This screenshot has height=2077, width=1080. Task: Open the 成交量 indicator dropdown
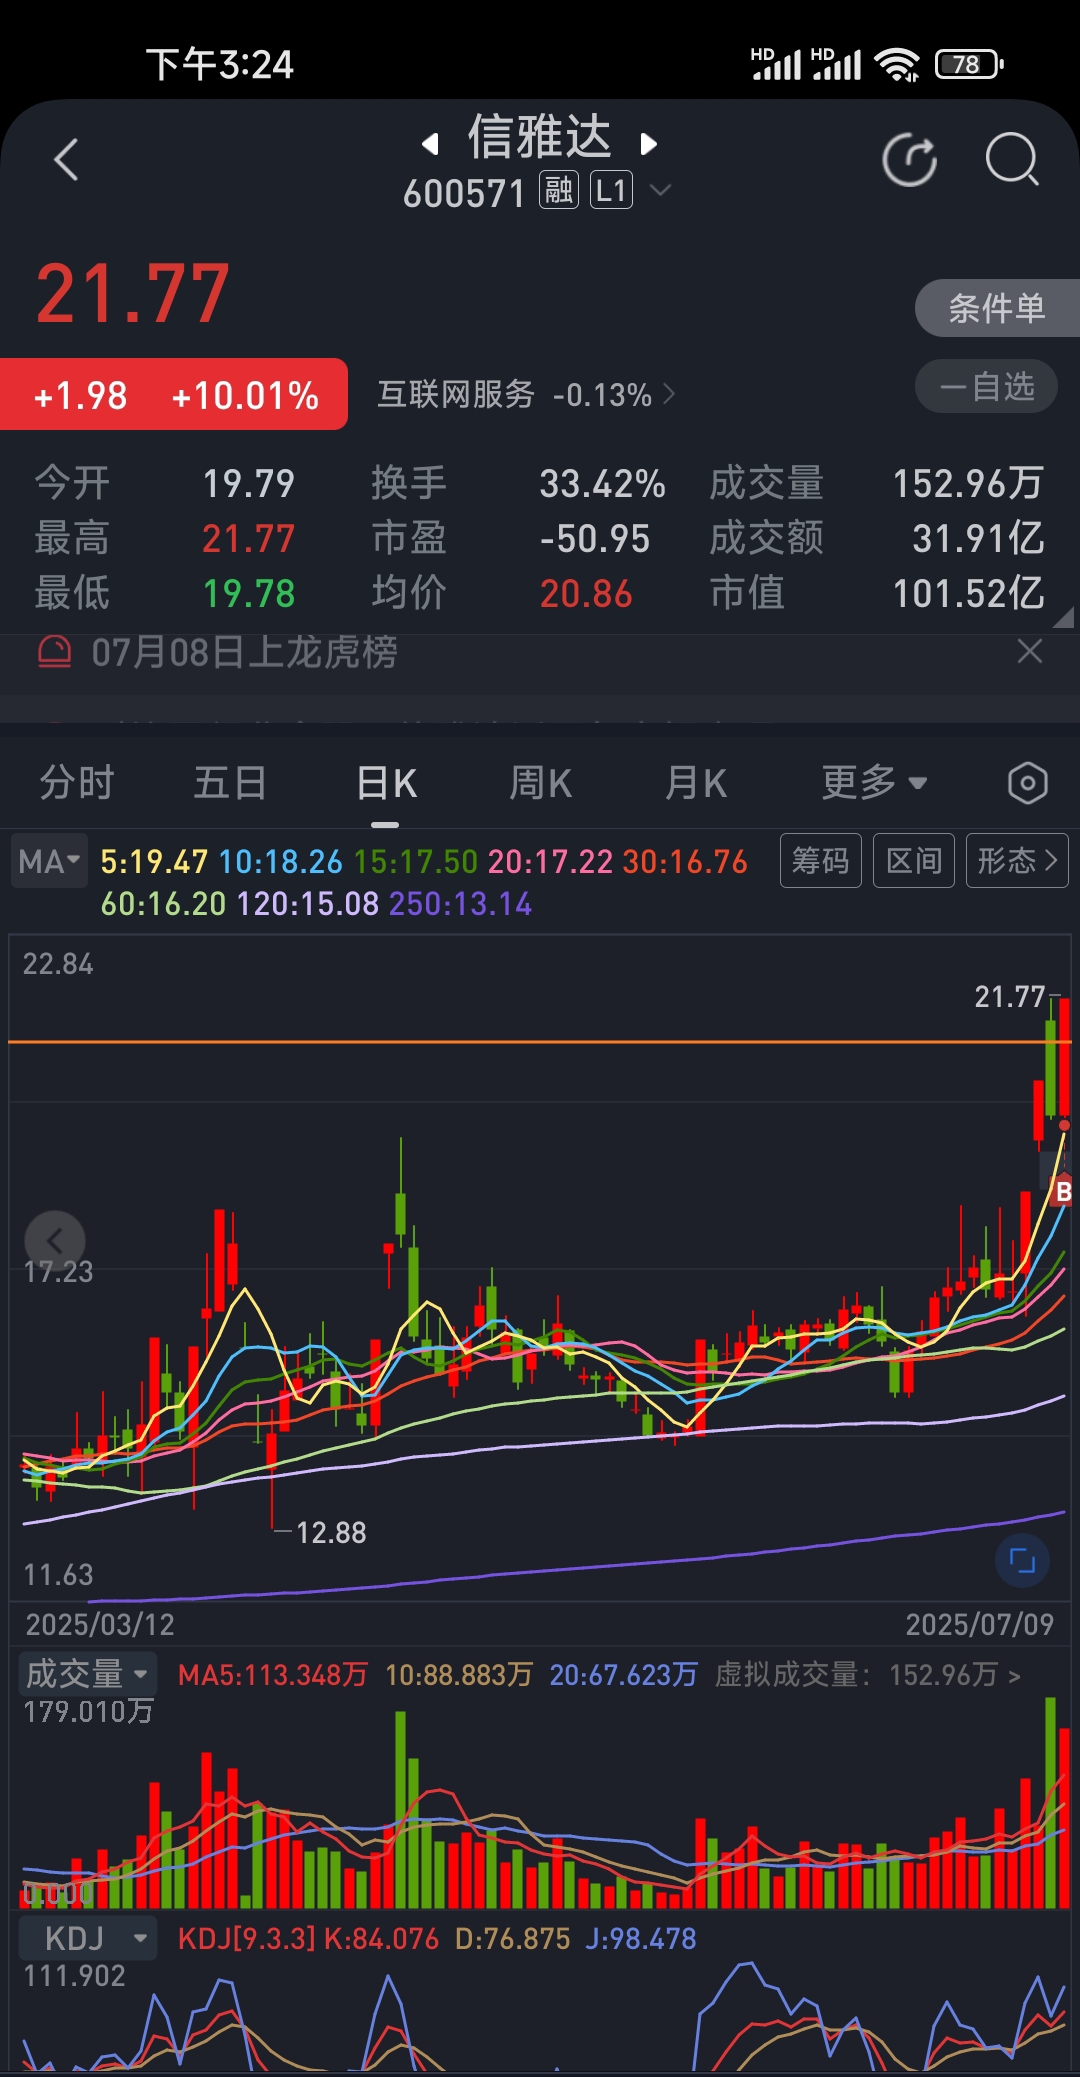87,1673
